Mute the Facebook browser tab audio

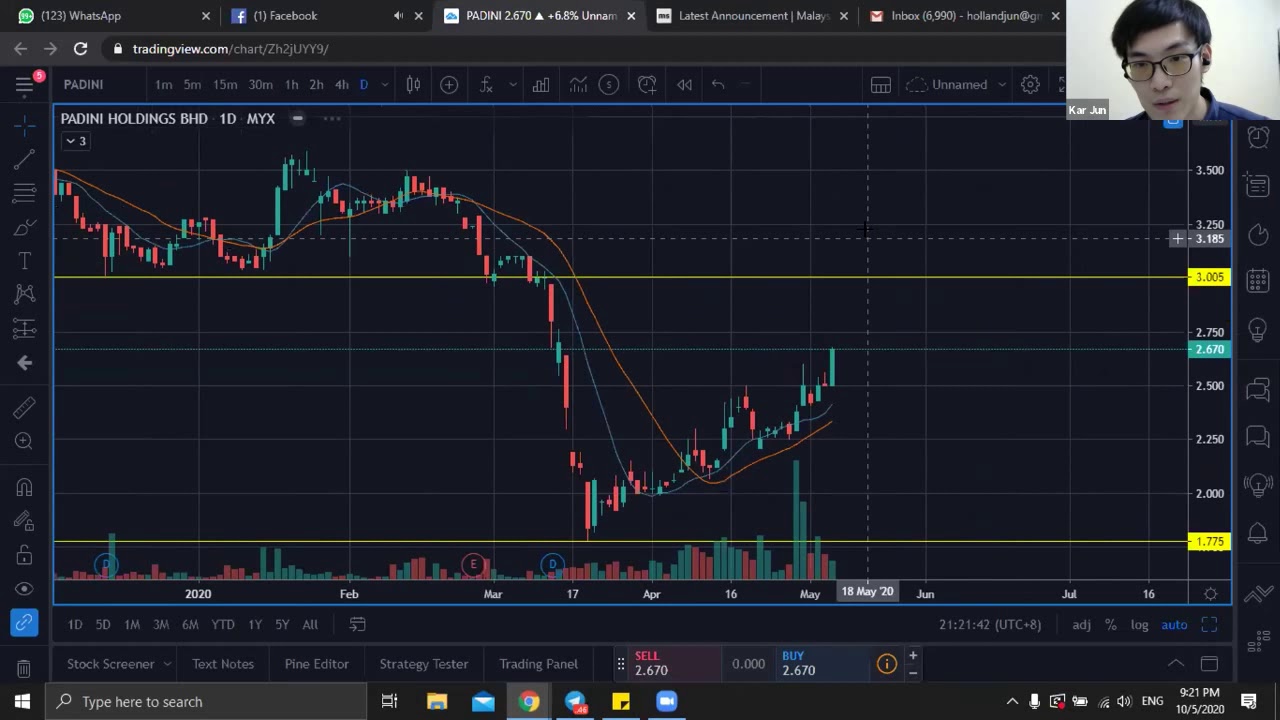[398, 16]
